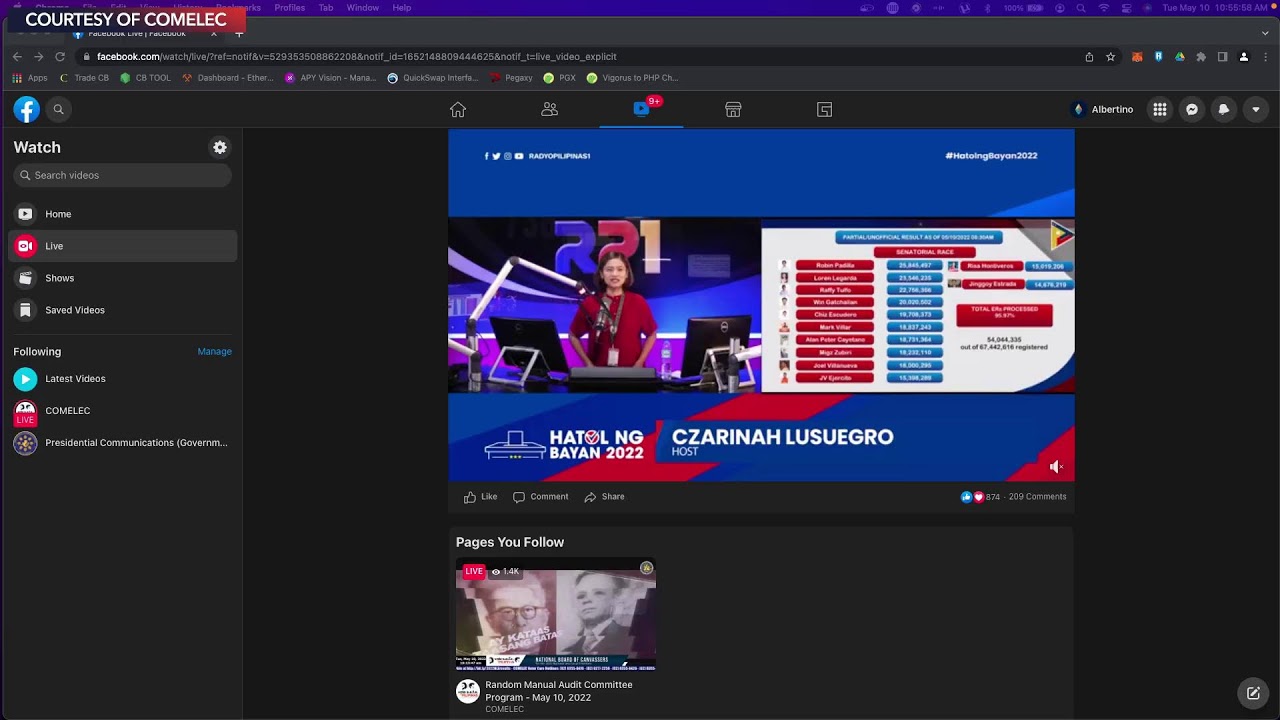Open Messenger icon
1280x720 pixels.
coord(1192,109)
